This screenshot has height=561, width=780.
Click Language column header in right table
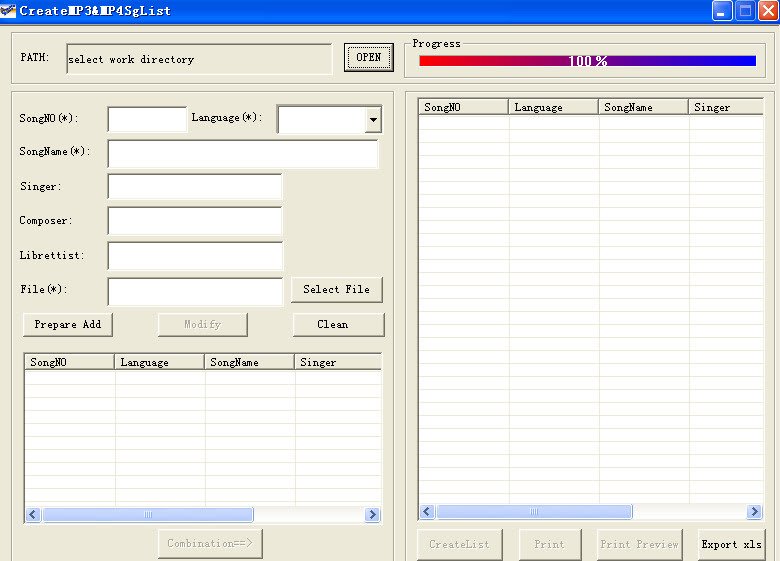pos(553,107)
